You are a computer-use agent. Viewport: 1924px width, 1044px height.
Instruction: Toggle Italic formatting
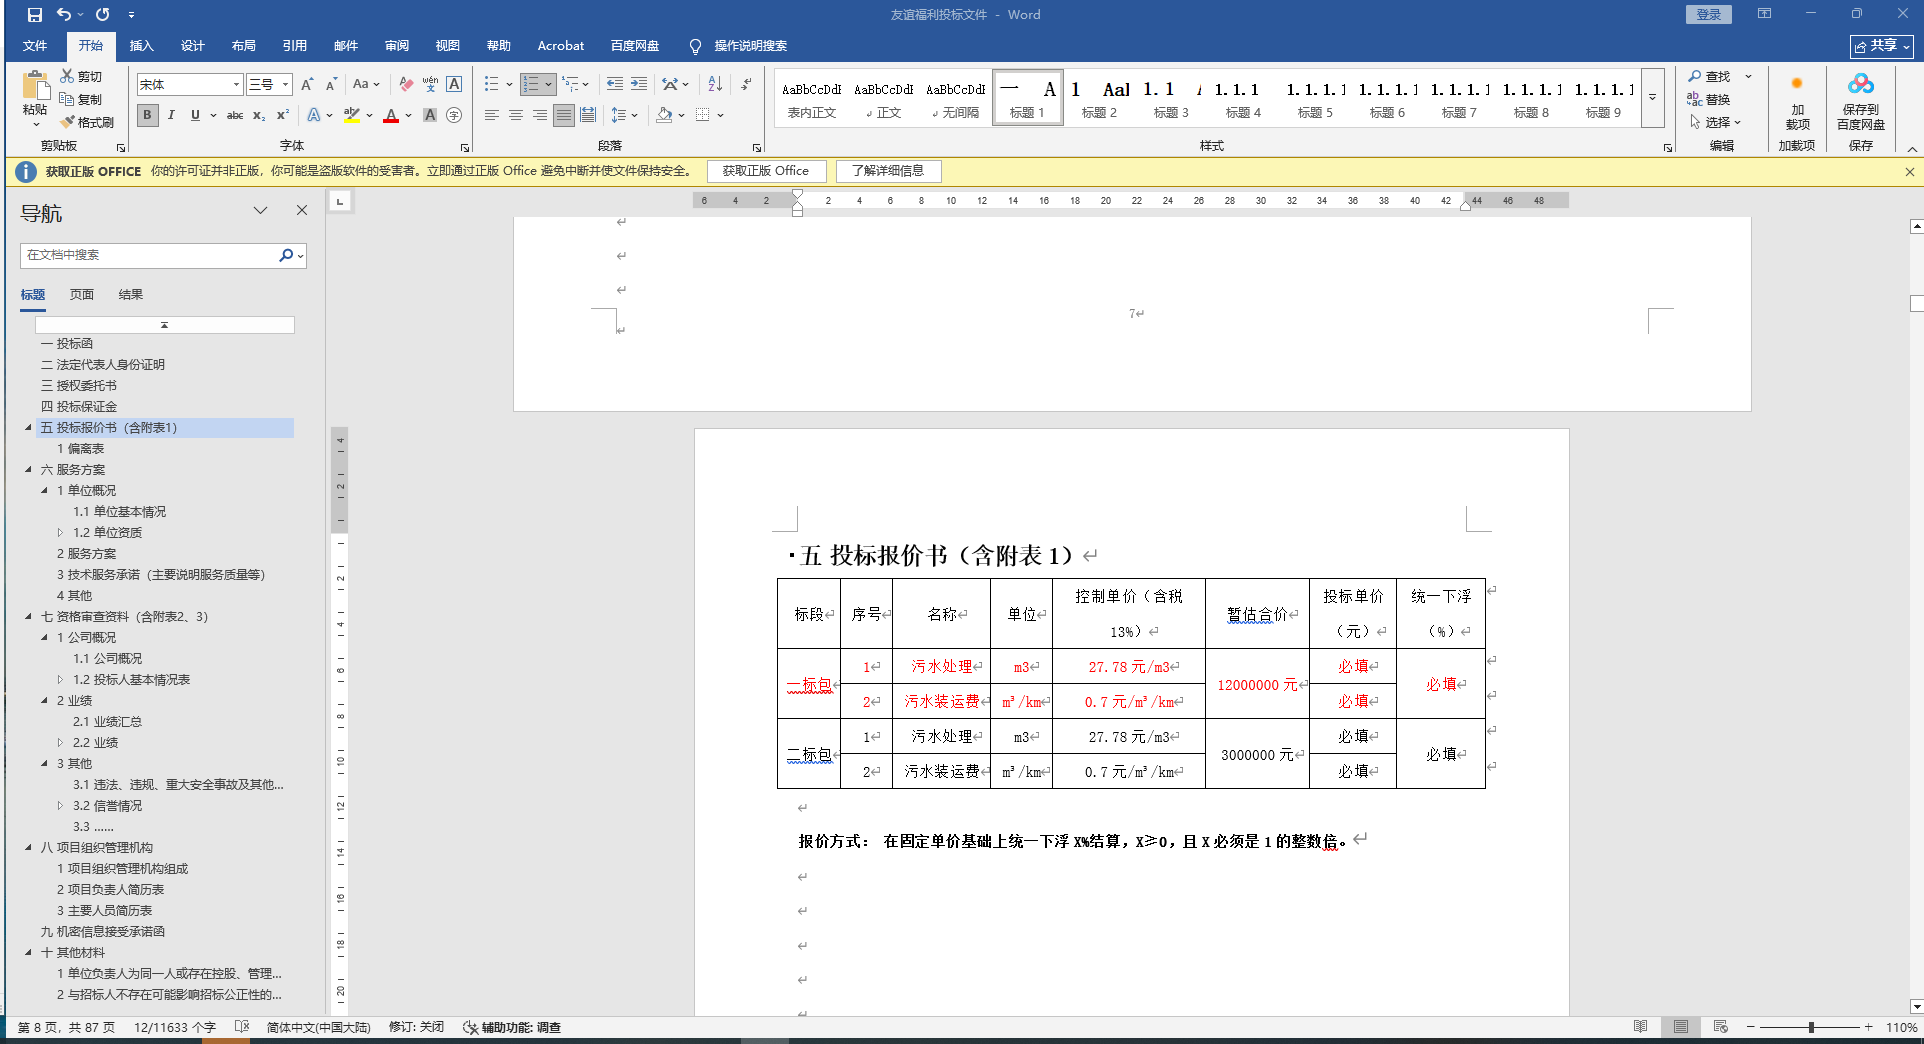pyautogui.click(x=171, y=115)
